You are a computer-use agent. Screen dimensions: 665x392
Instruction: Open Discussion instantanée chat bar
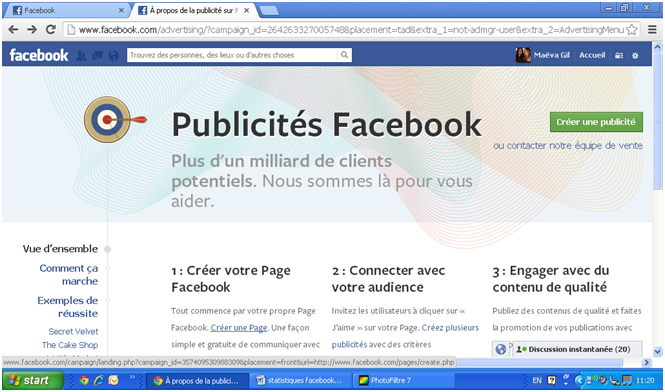click(x=577, y=349)
